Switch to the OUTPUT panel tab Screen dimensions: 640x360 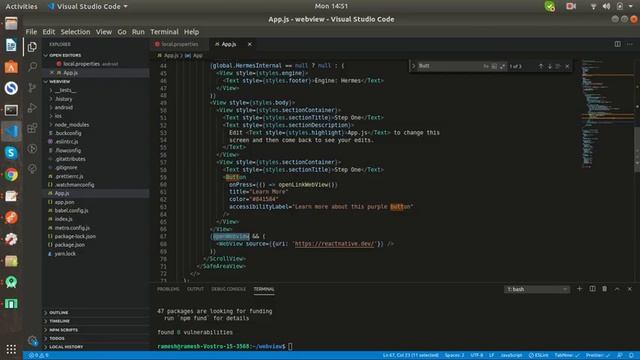click(x=195, y=289)
